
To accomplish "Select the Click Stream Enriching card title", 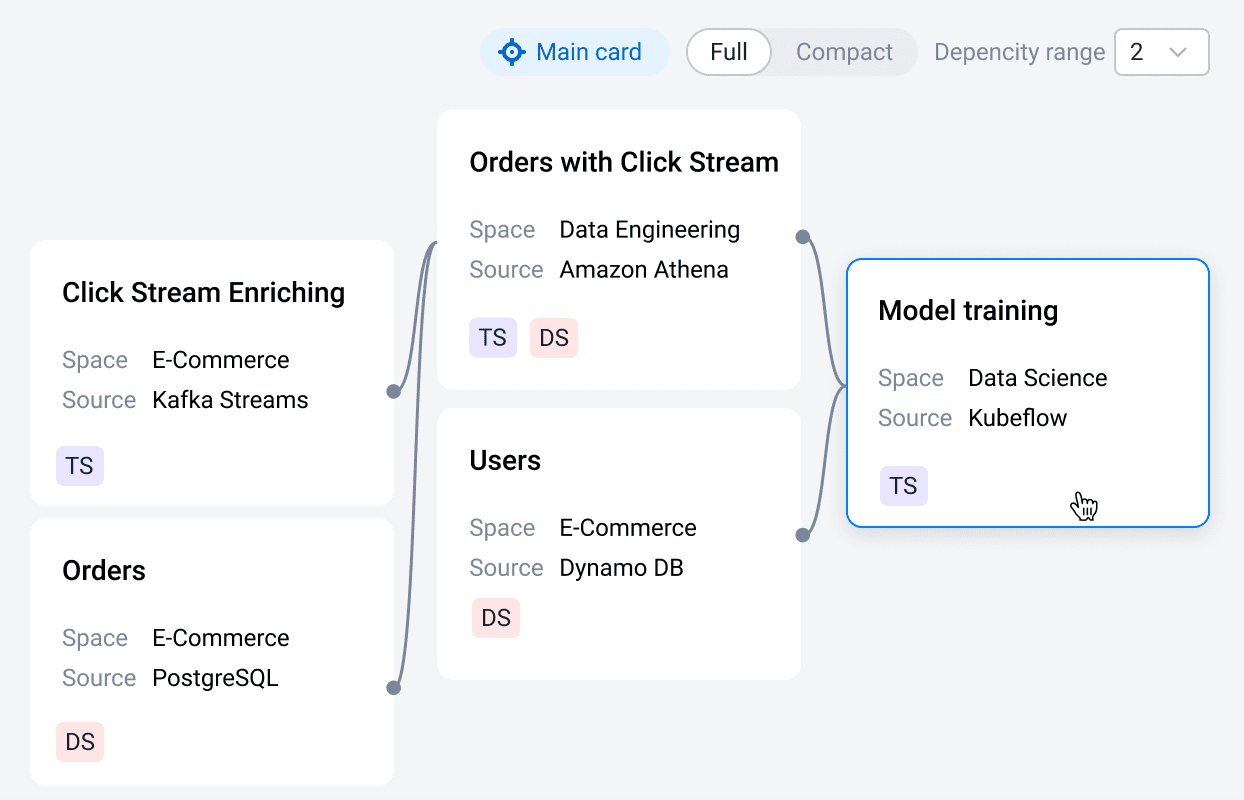I will pyautogui.click(x=203, y=293).
